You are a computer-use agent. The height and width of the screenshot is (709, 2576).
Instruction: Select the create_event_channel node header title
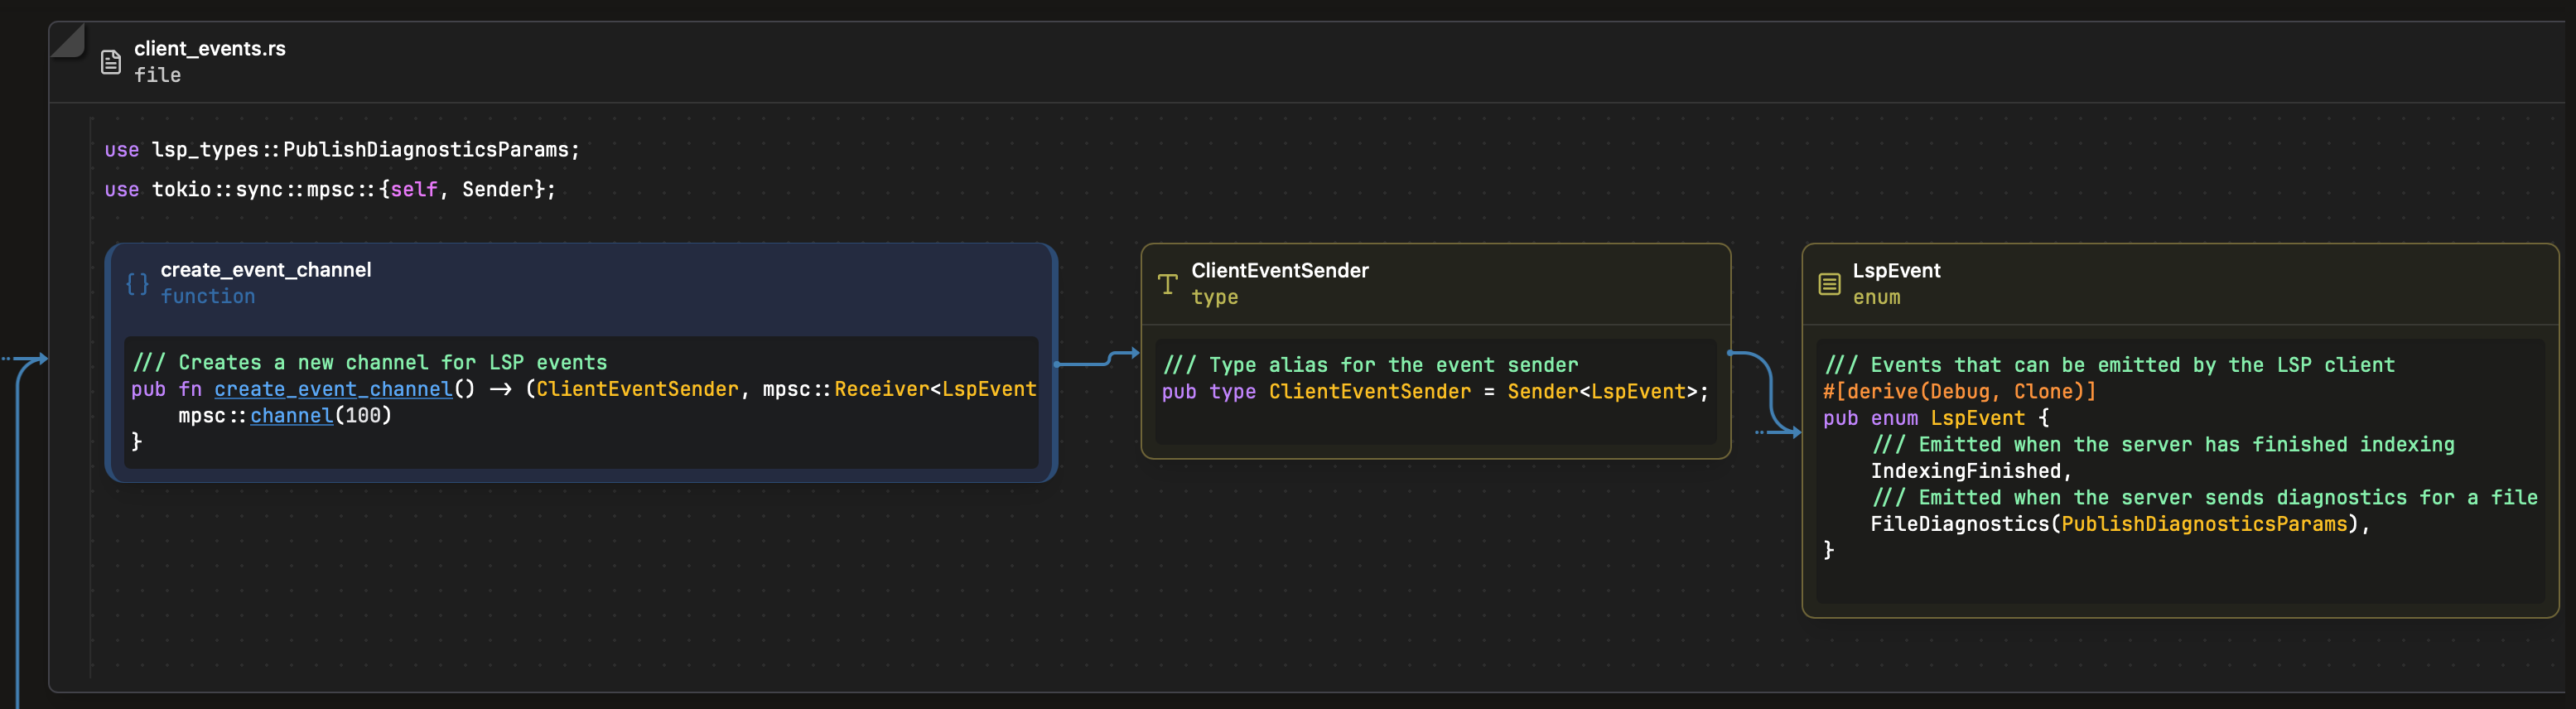coord(266,270)
